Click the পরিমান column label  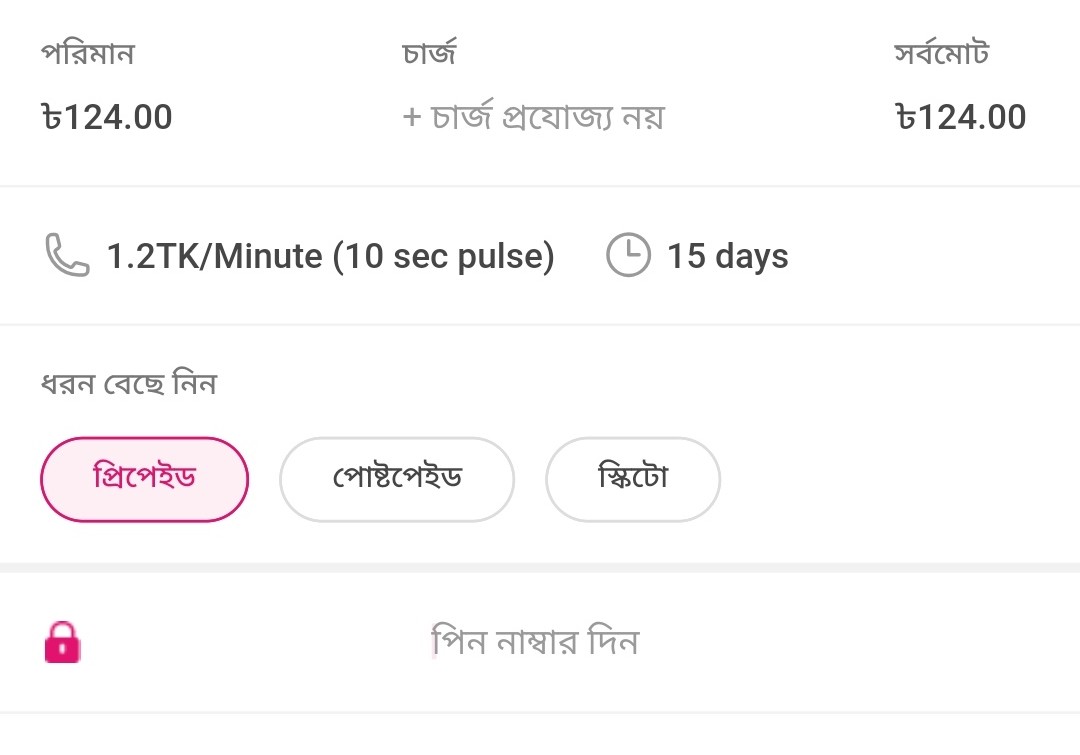(87, 53)
